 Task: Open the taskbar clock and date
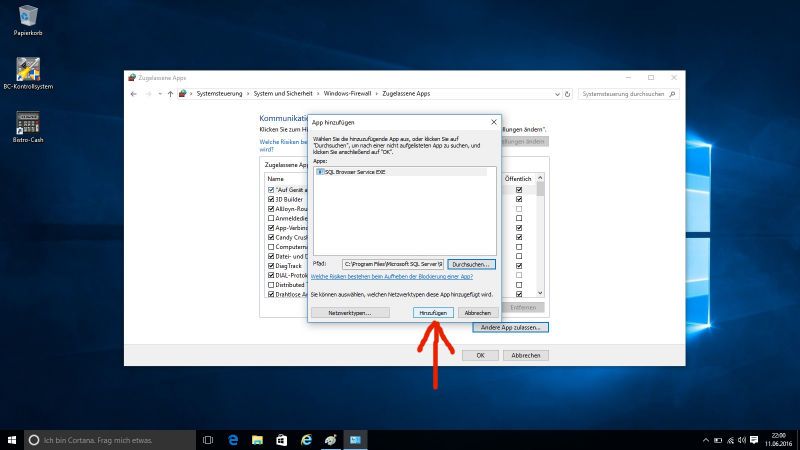tap(778, 440)
